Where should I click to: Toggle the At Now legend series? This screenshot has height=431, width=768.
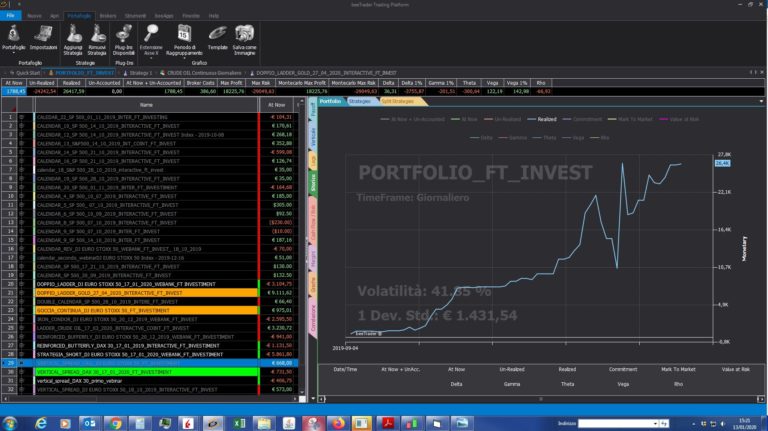(464, 119)
